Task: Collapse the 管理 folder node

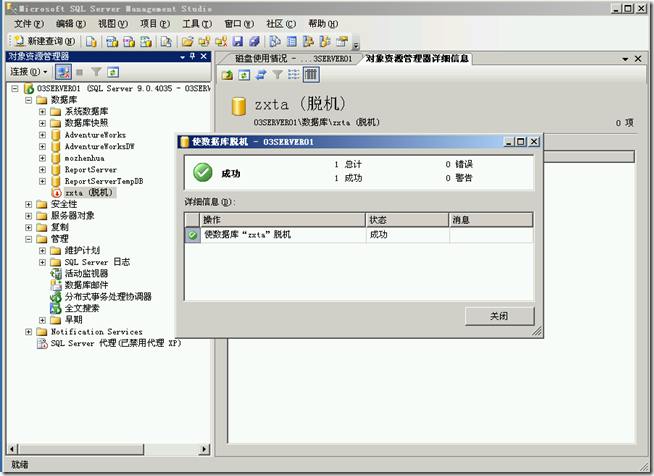Action: pyautogui.click(x=28, y=239)
